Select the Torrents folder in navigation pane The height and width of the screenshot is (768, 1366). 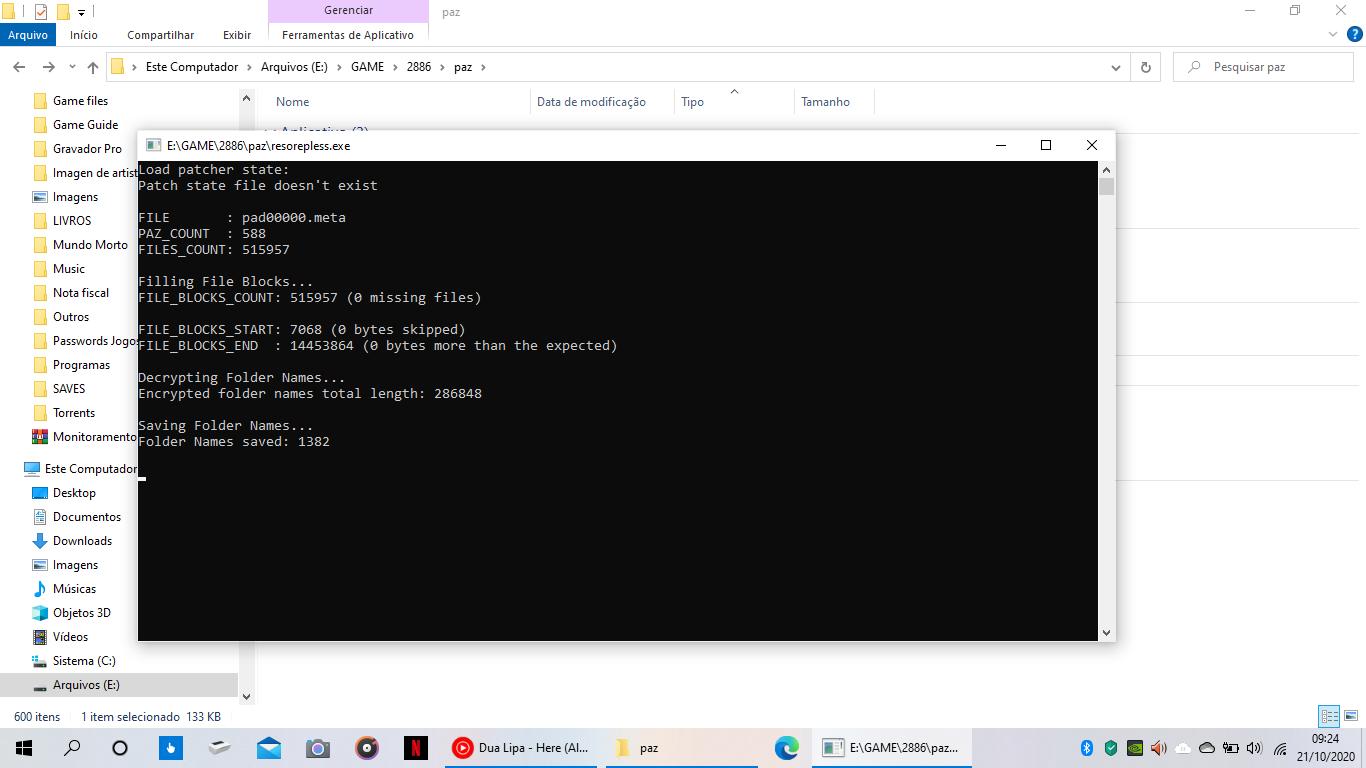coord(74,413)
